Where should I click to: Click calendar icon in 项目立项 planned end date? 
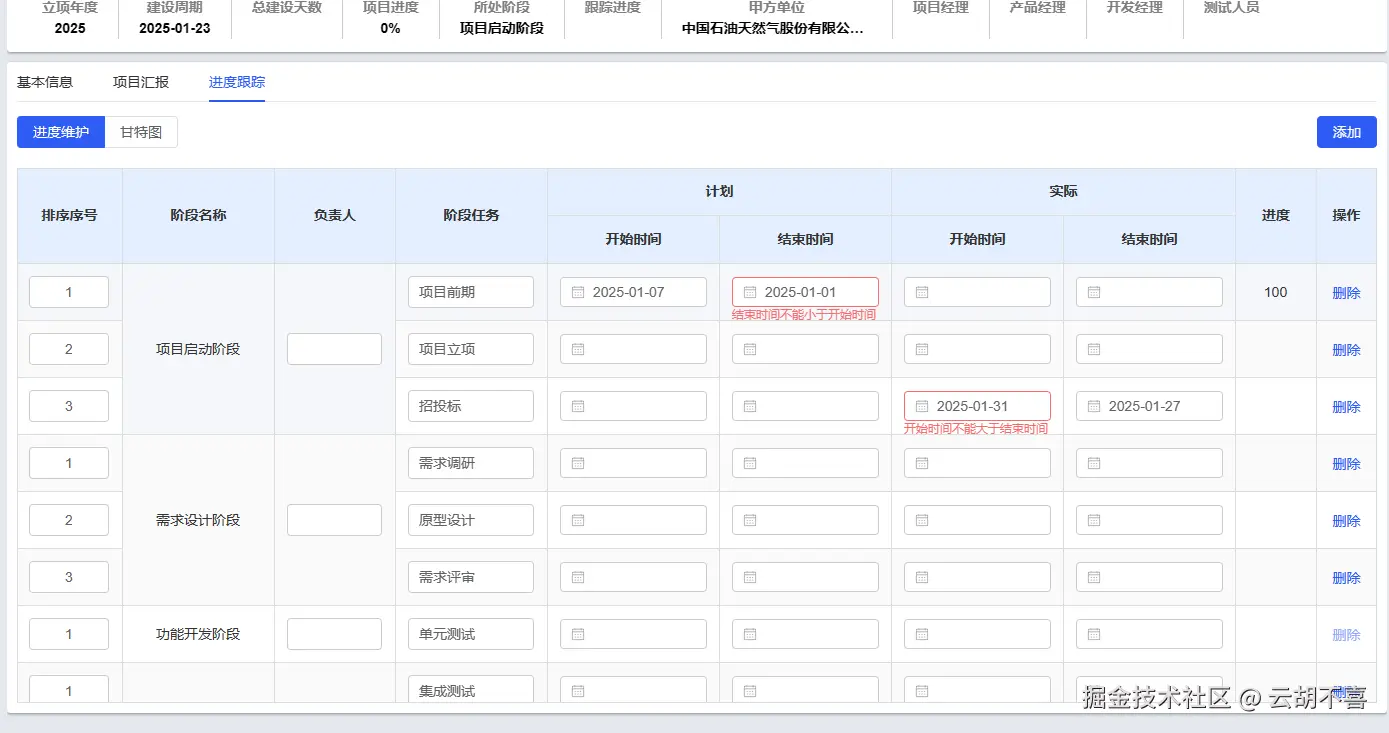[750, 349]
